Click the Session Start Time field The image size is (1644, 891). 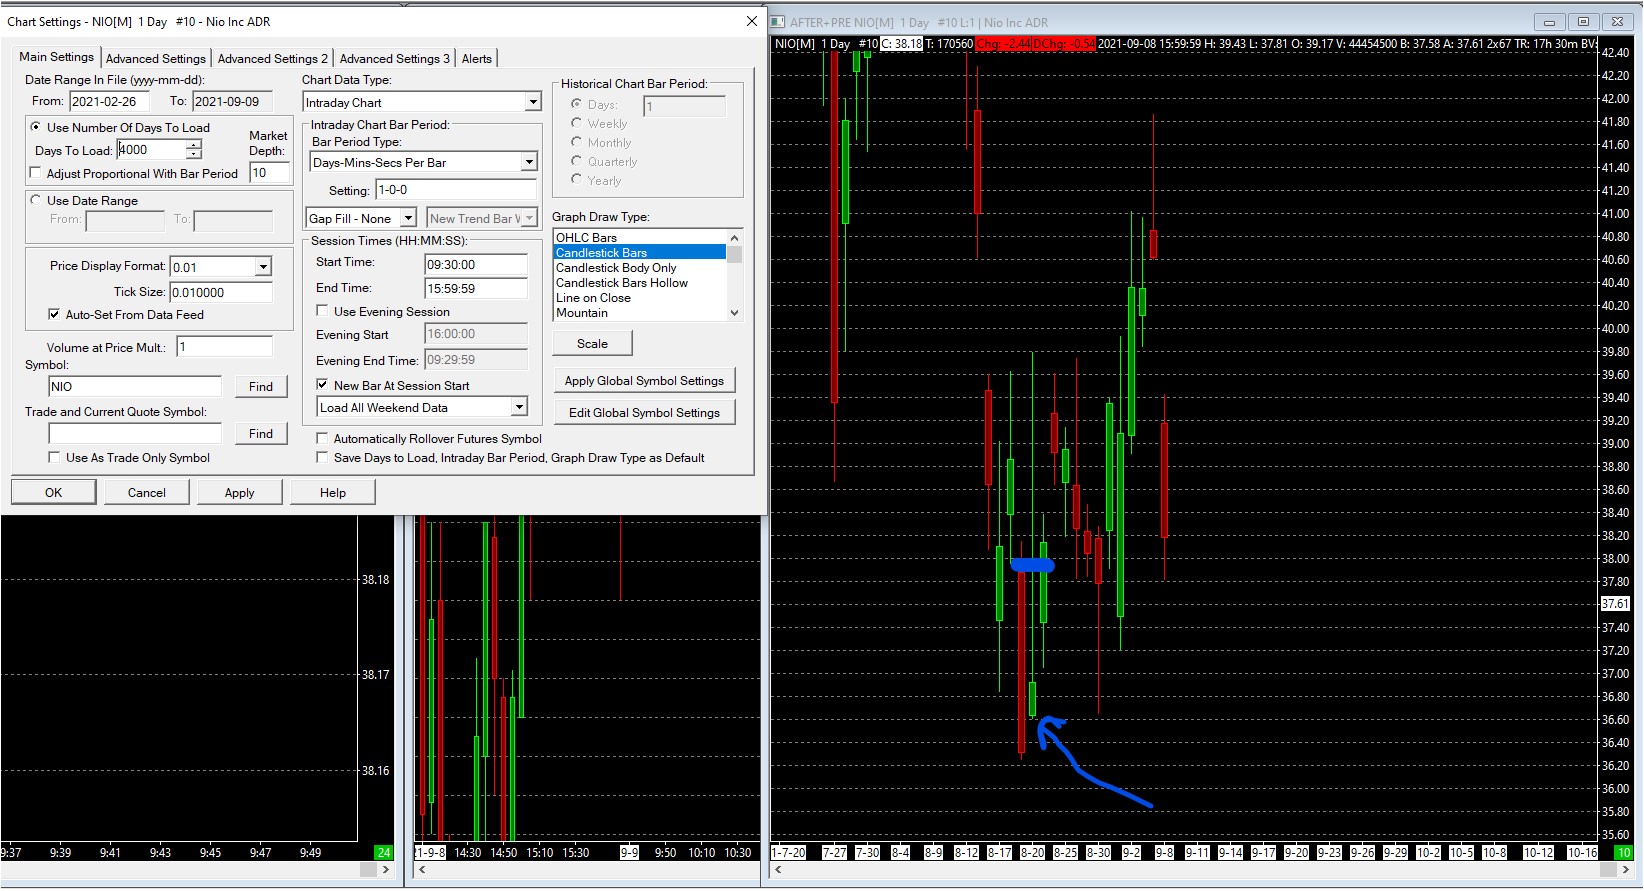(x=475, y=265)
